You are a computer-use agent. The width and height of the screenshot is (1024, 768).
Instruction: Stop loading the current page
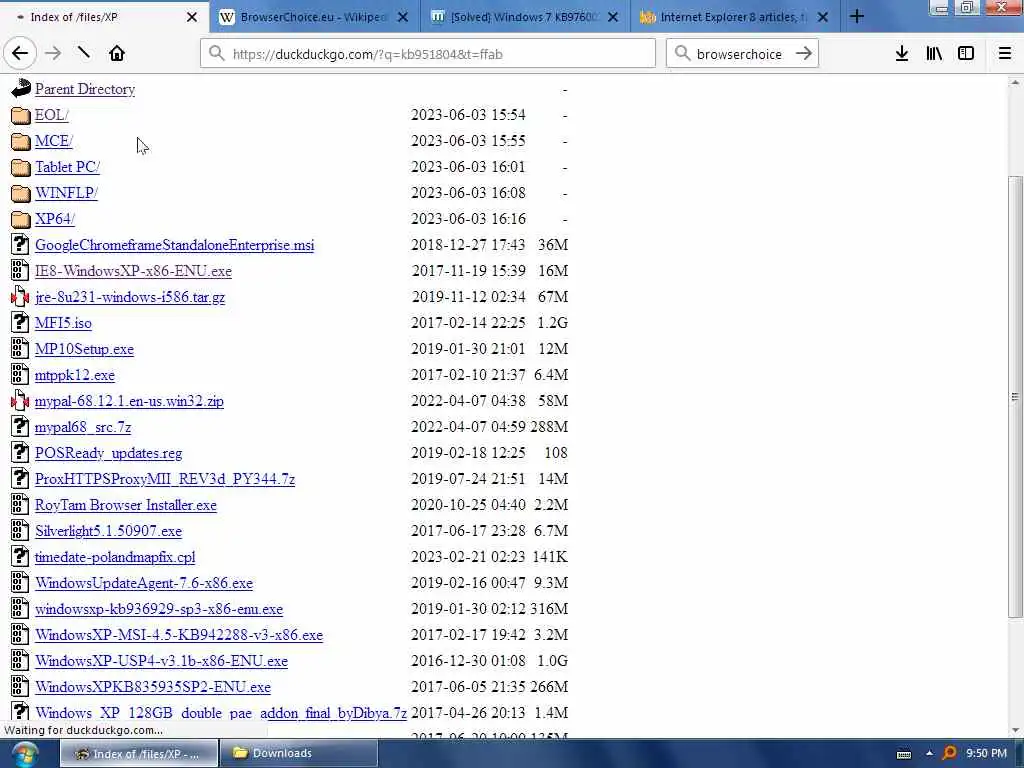84,54
